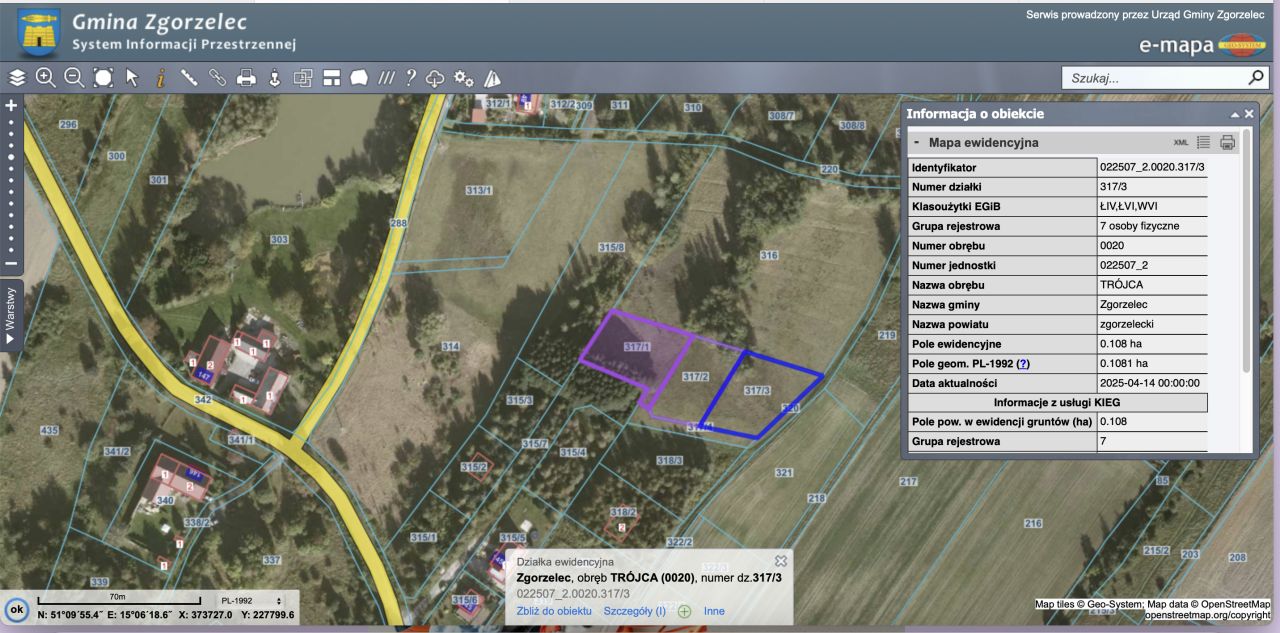Click parcel 317/3 outlined in blue
The width and height of the screenshot is (1280, 633).
[x=760, y=395]
